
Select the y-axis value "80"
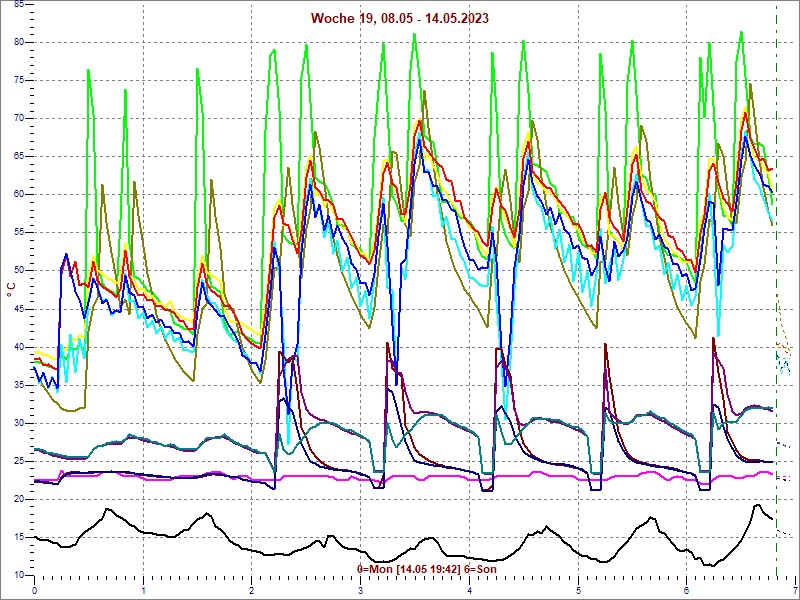[18, 42]
